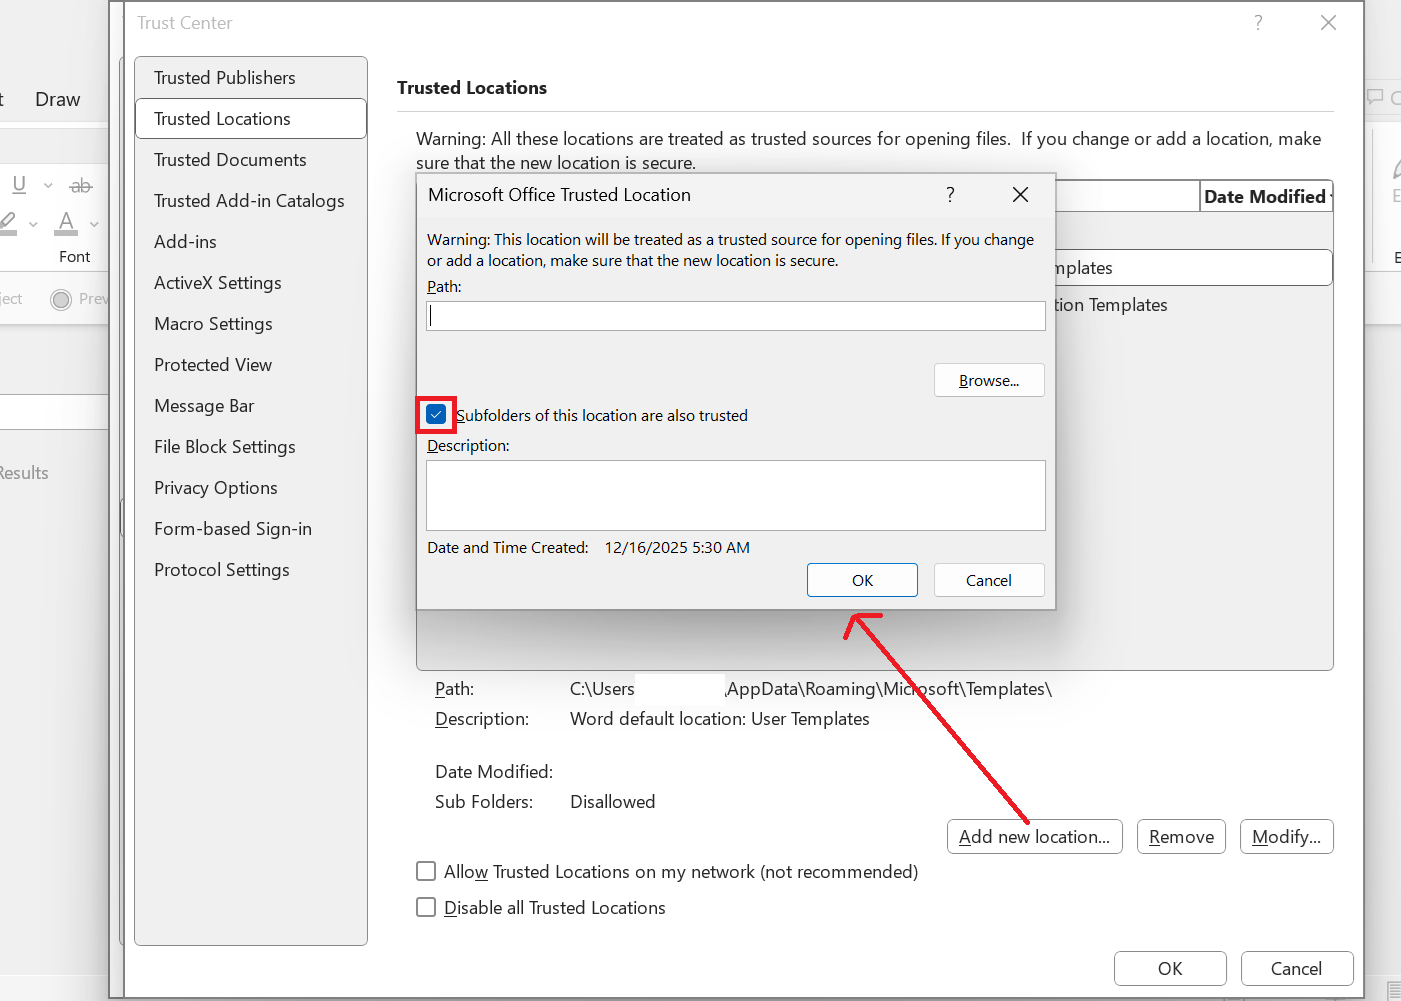Click OK in Trust Center
This screenshot has width=1401, height=1001.
[x=1170, y=968]
